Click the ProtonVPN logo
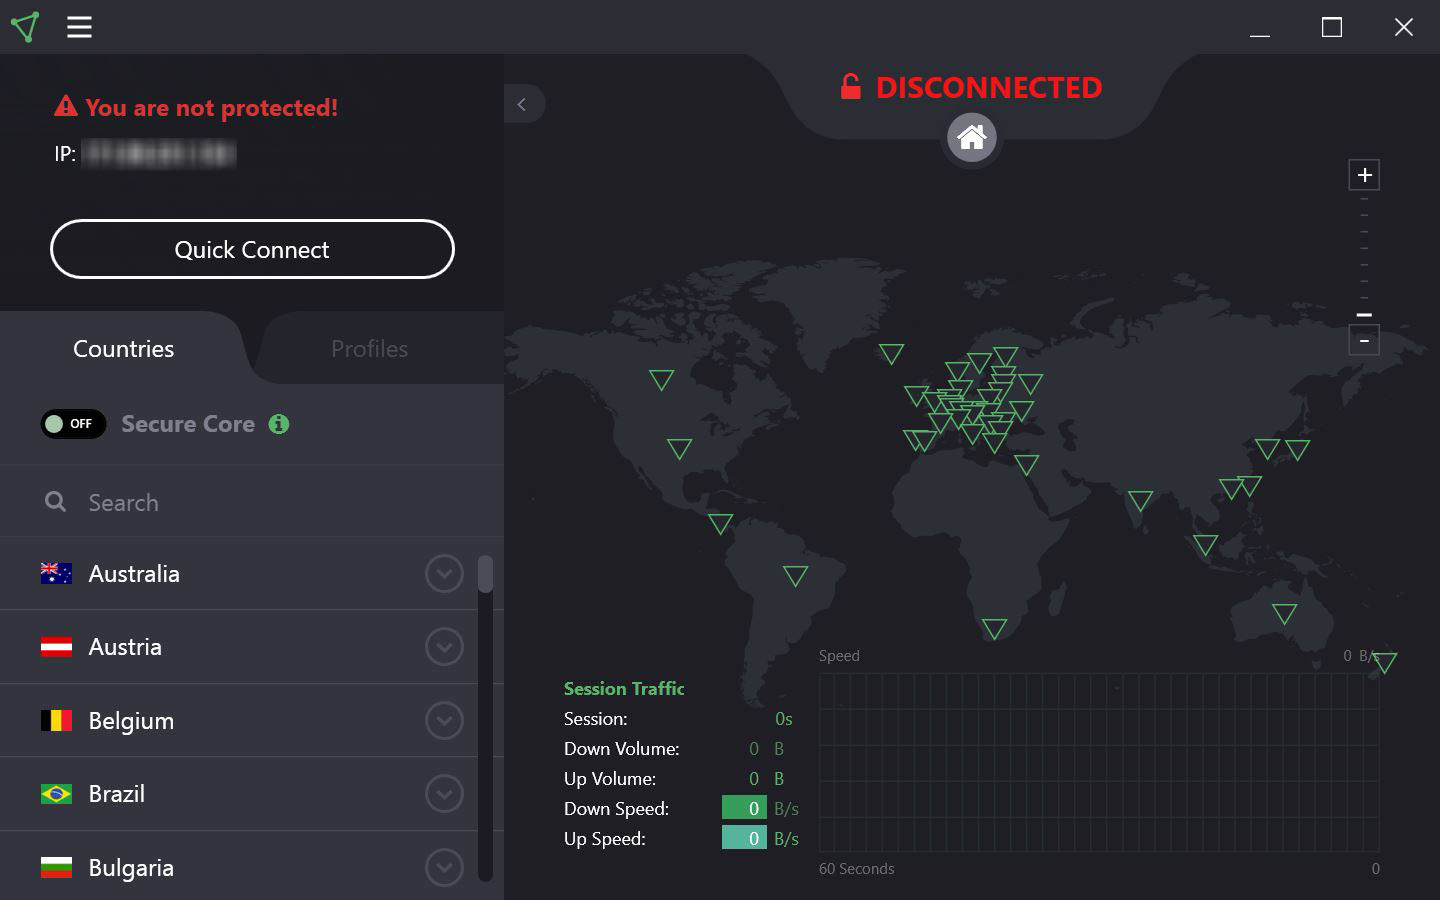Image resolution: width=1440 pixels, height=900 pixels. pyautogui.click(x=26, y=27)
